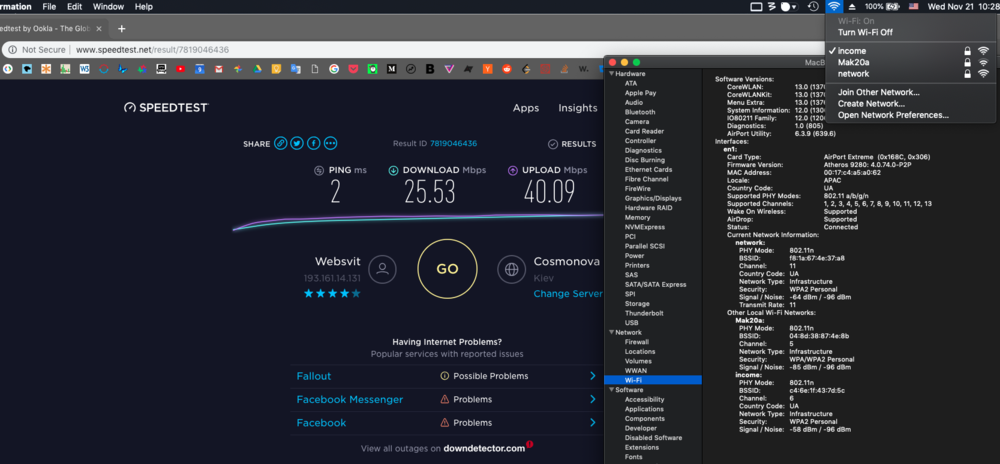Select Applications under Software
This screenshot has width=1000, height=464.
pyautogui.click(x=644, y=409)
